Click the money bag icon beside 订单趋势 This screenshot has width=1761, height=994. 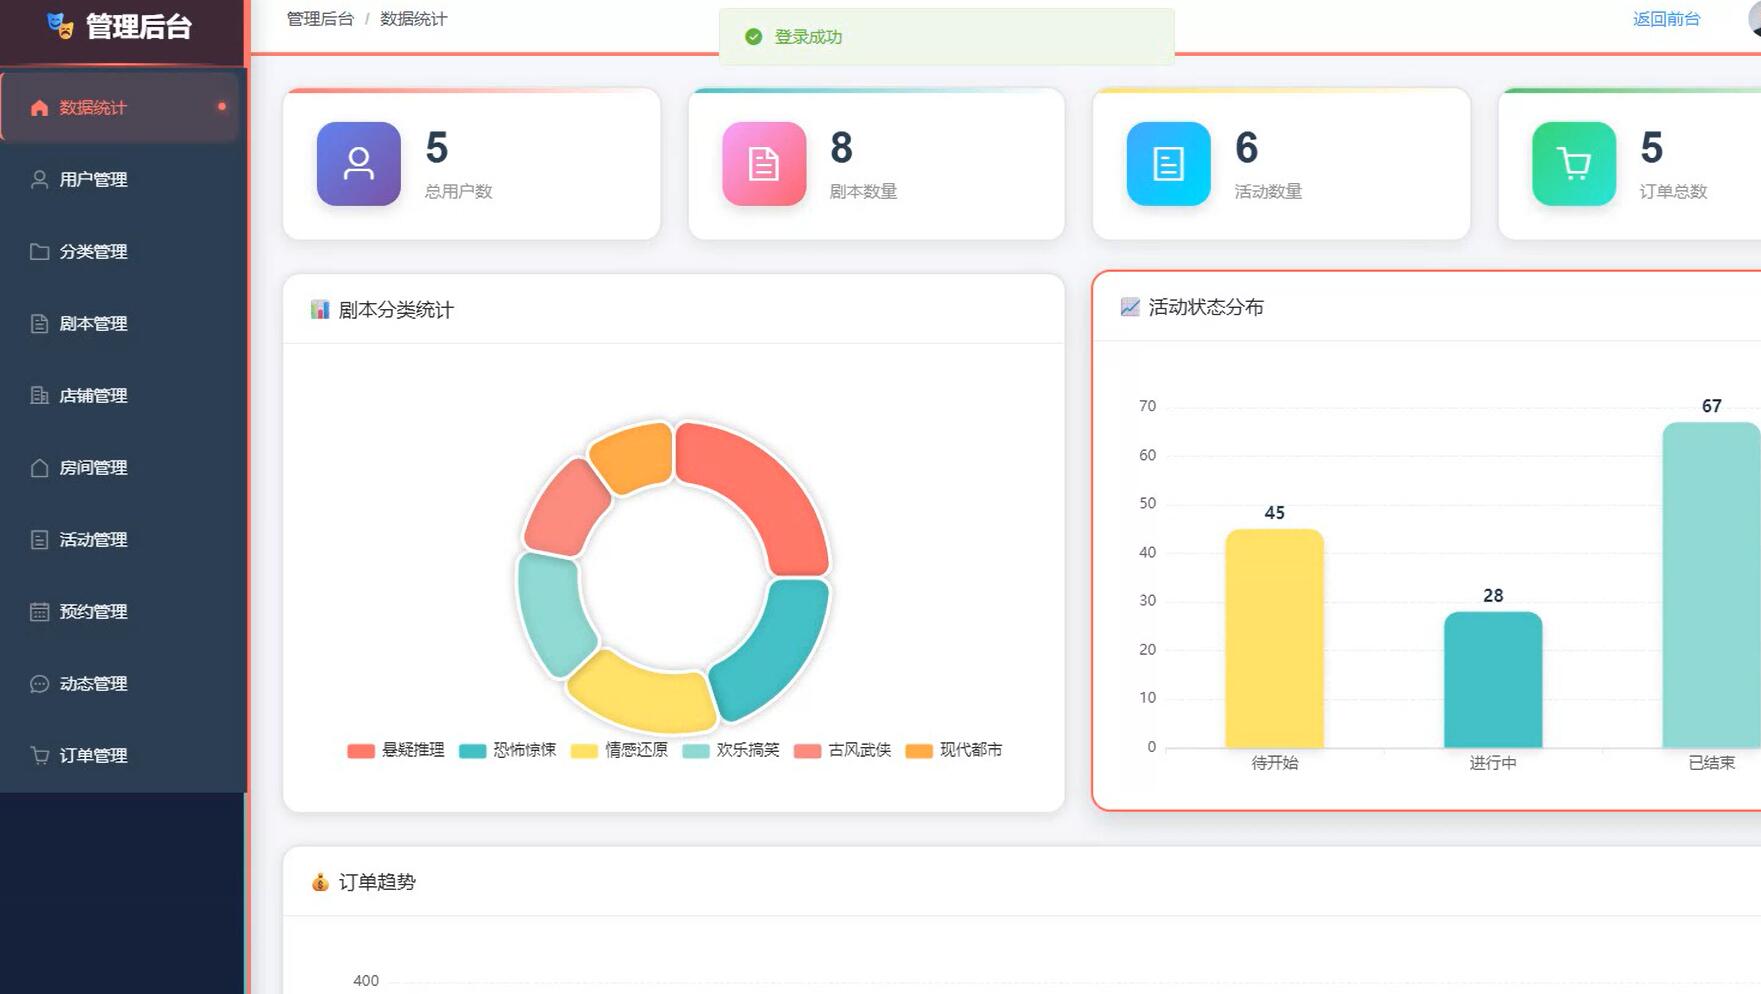coord(320,882)
